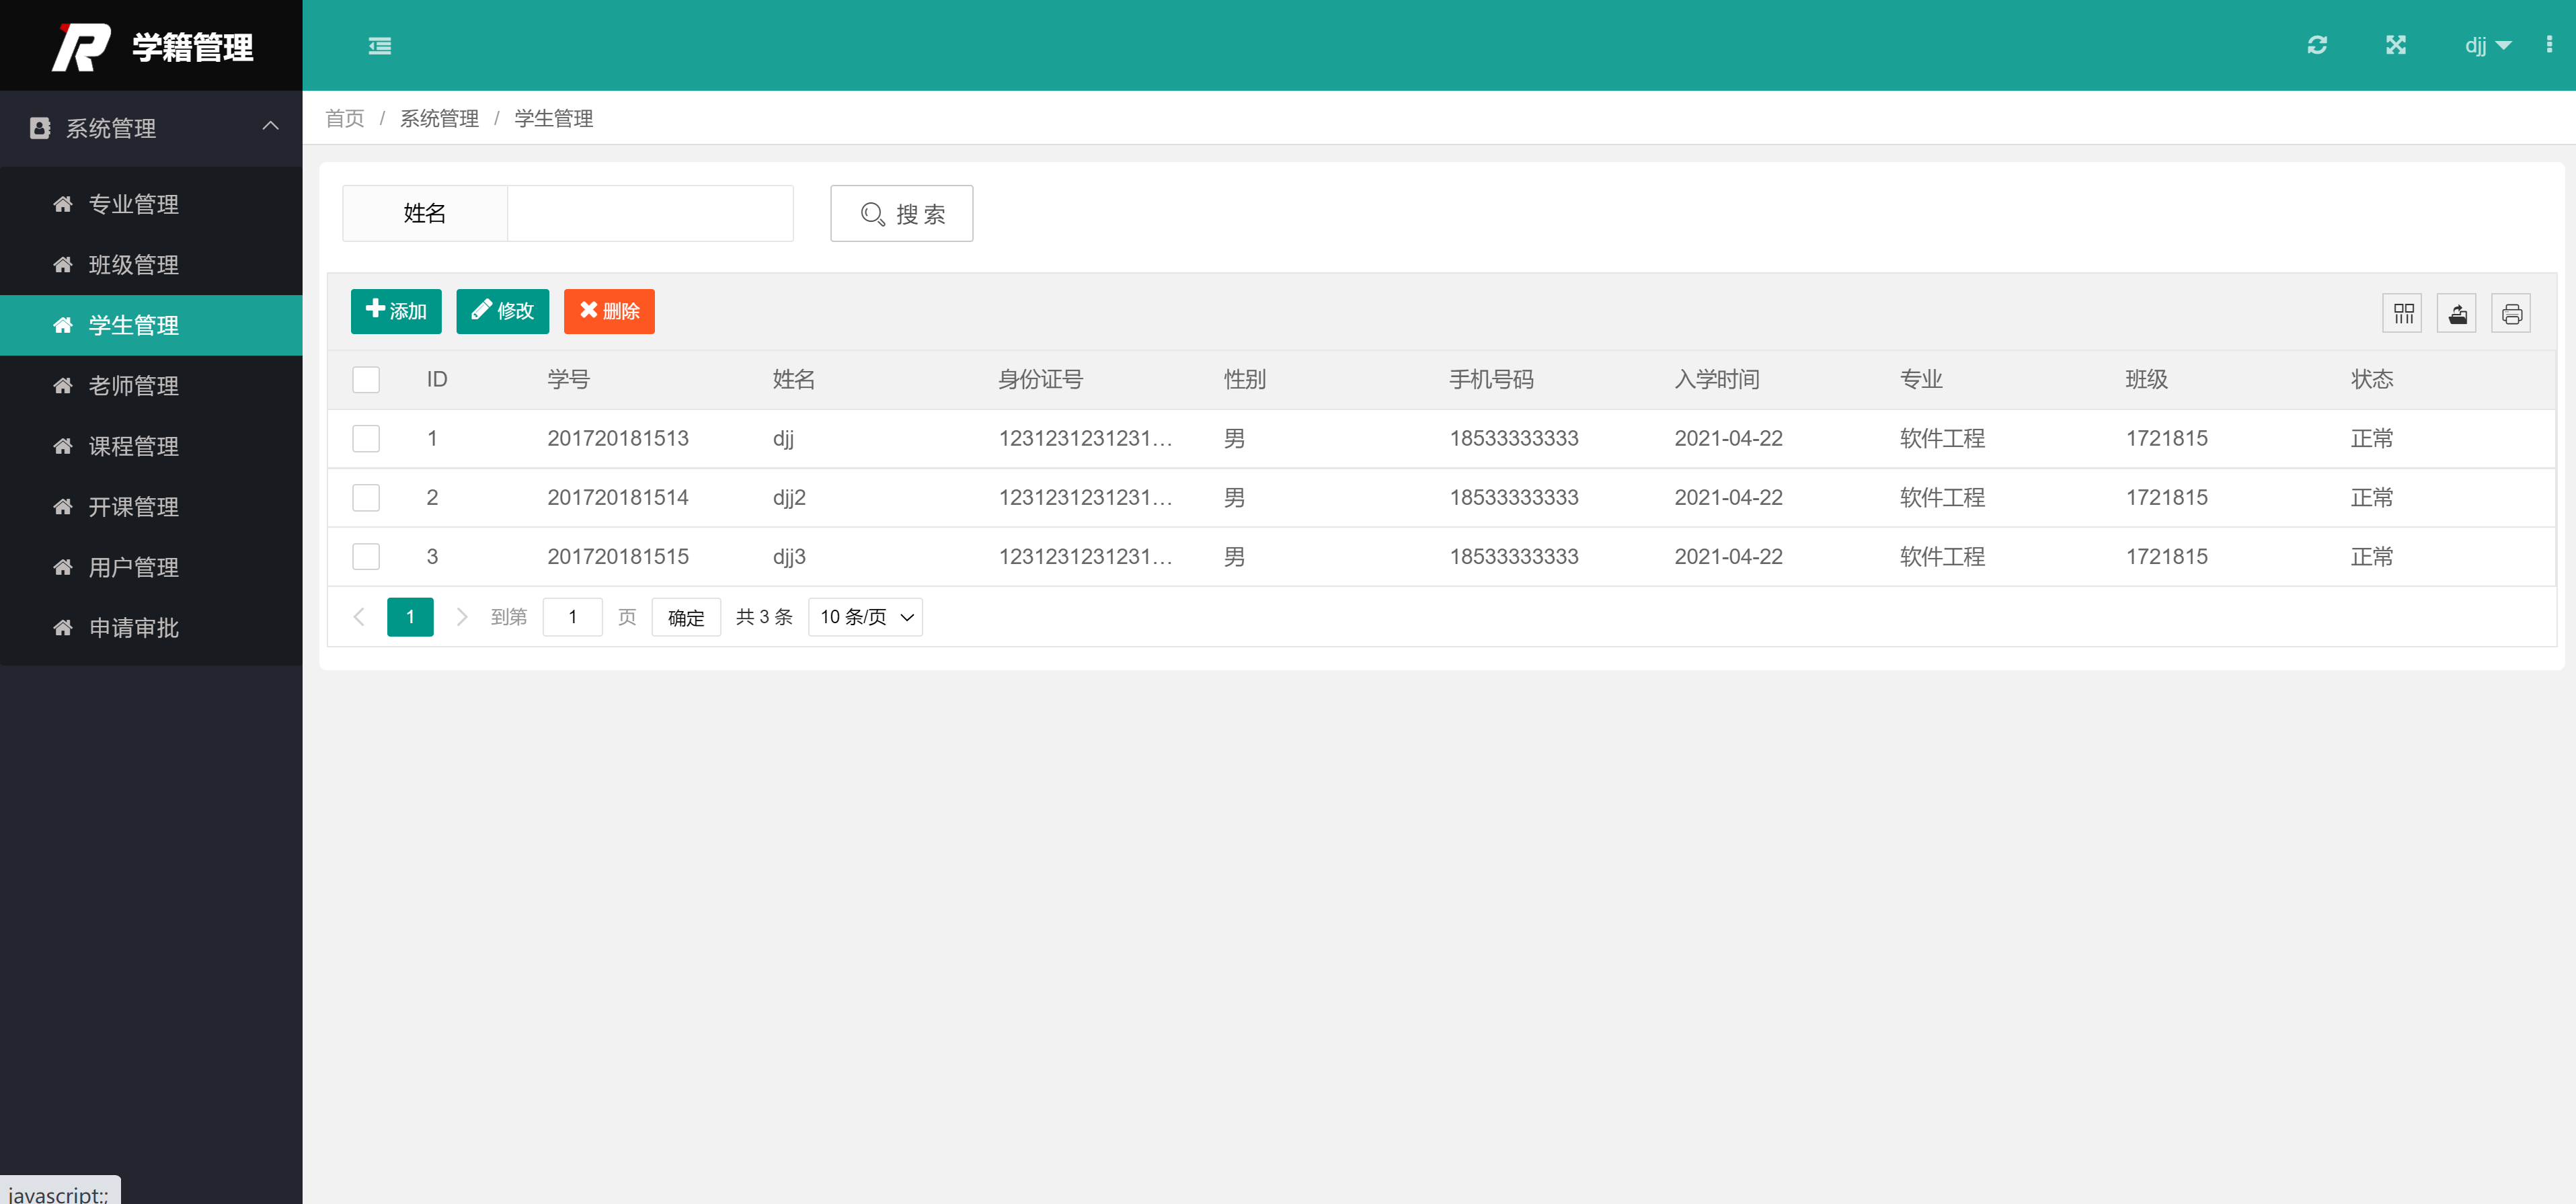This screenshot has width=2576, height=1204.
Task: Check the checkbox for student djj2
Action: pos(366,497)
